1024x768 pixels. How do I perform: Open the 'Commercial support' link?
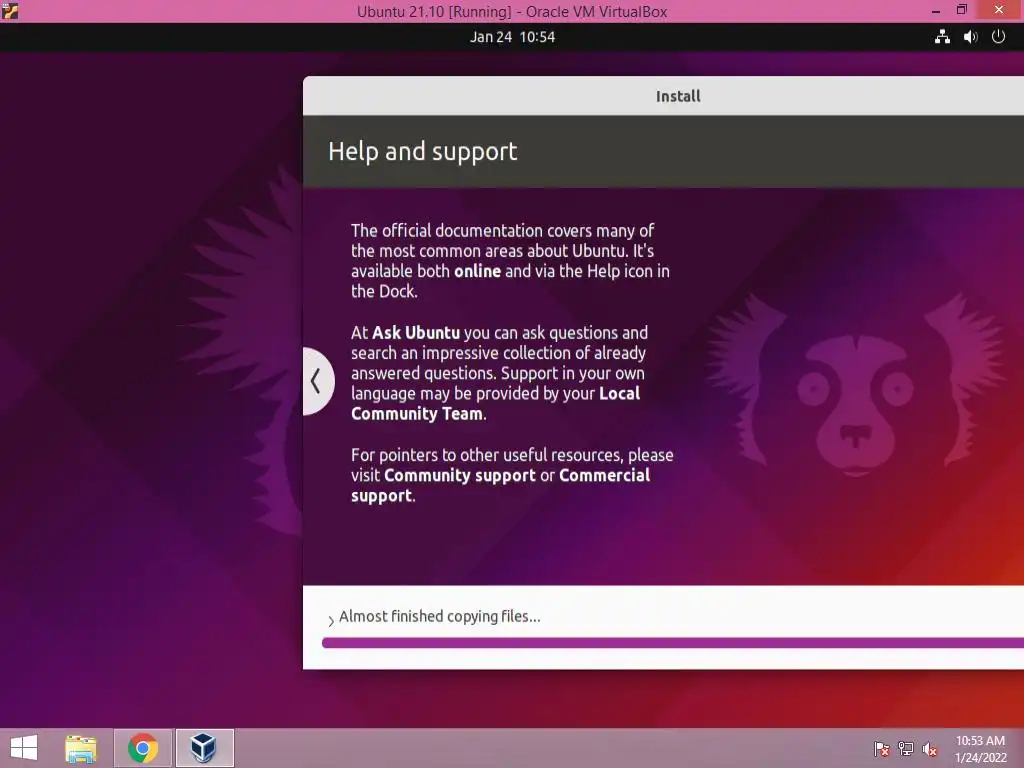(500, 485)
